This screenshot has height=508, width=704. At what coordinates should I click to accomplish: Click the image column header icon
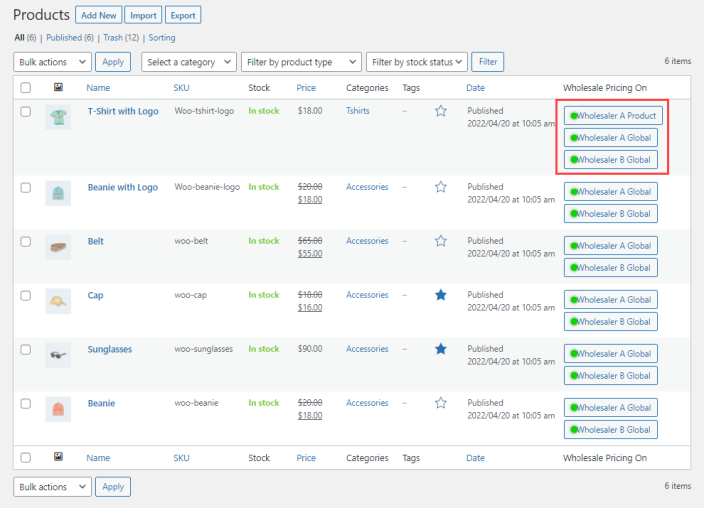tap(58, 88)
